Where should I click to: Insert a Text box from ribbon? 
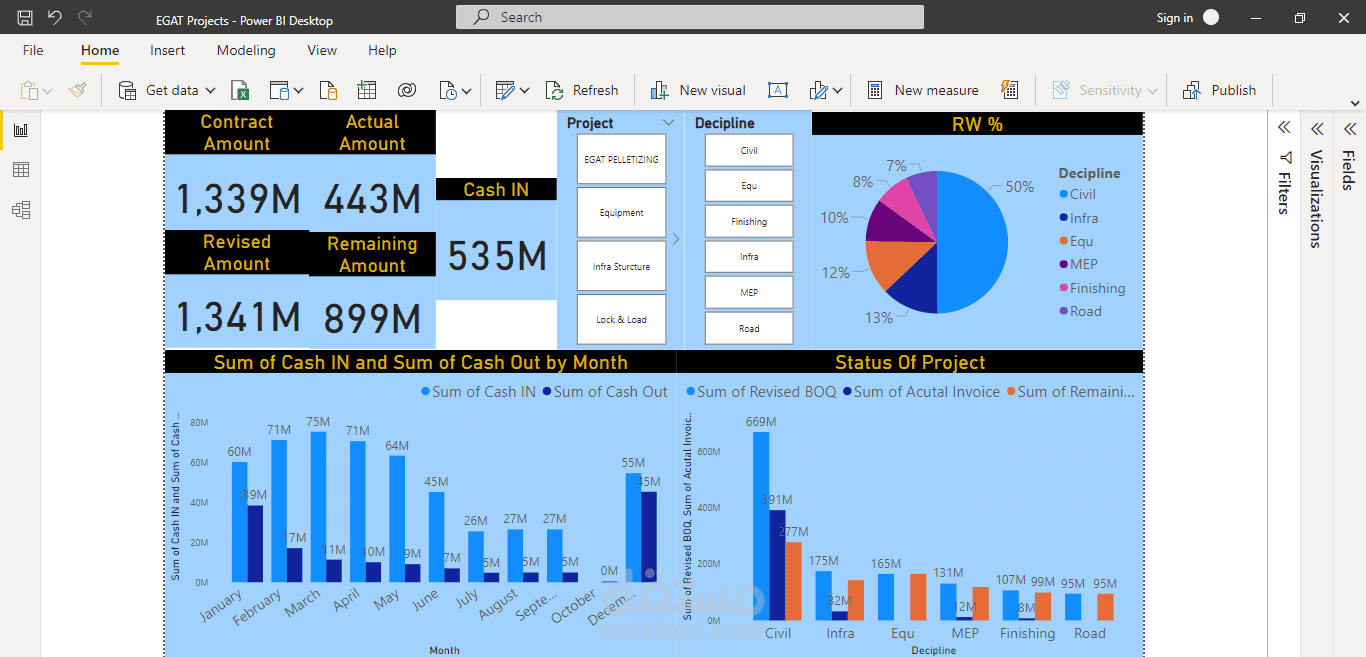click(x=777, y=90)
